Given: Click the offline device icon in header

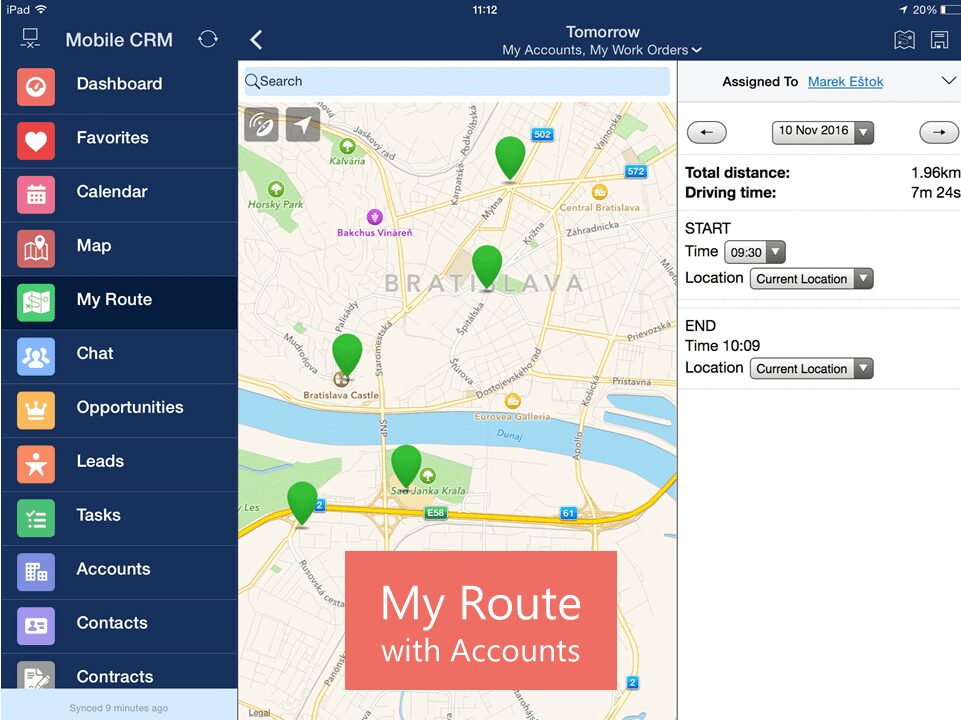Looking at the screenshot, I should pyautogui.click(x=30, y=39).
